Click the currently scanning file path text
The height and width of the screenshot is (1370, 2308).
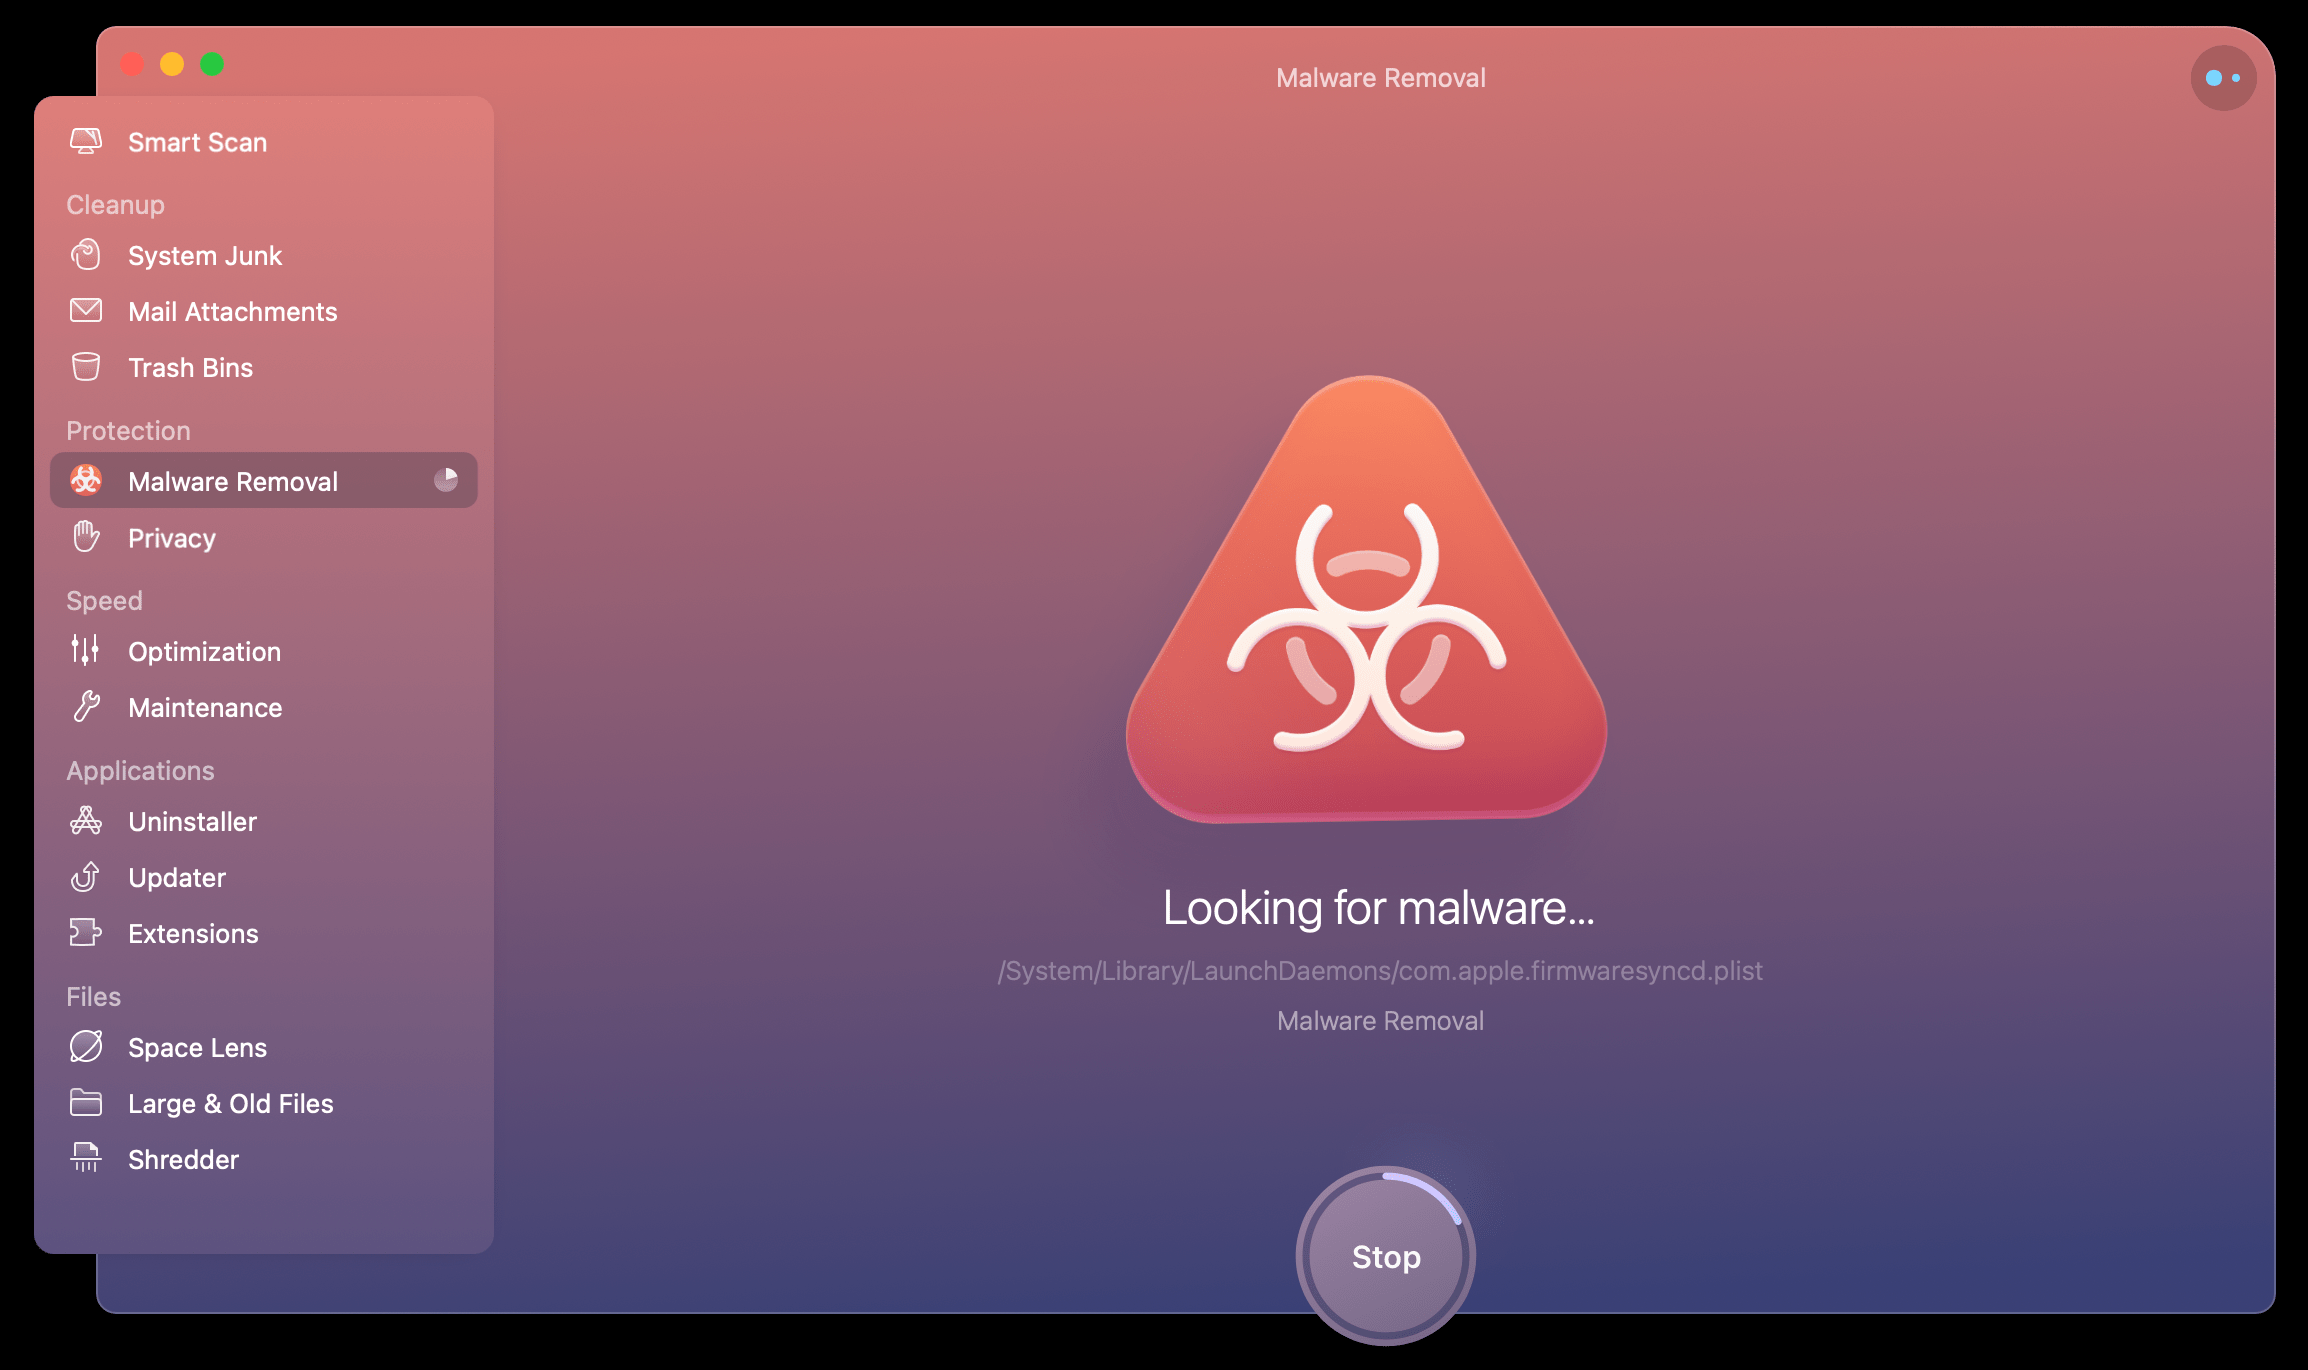click(1378, 970)
